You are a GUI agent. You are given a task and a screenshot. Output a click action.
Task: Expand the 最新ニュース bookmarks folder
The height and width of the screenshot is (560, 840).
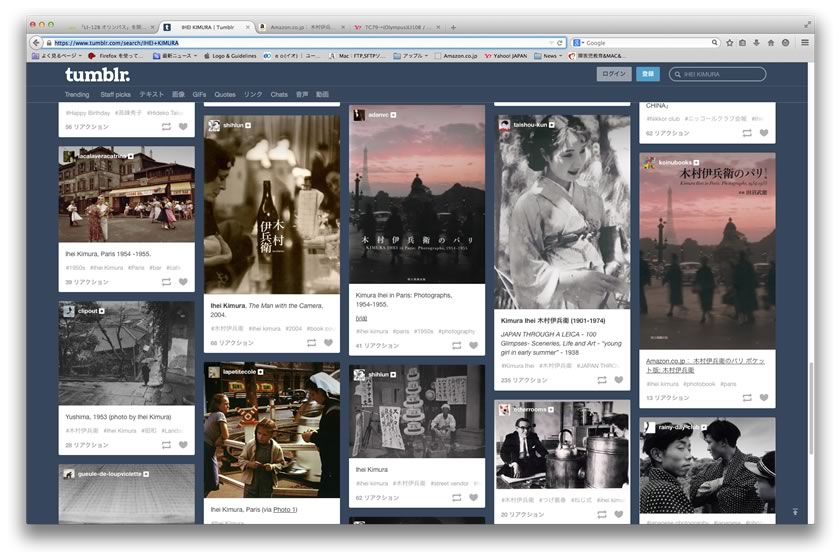(175, 56)
